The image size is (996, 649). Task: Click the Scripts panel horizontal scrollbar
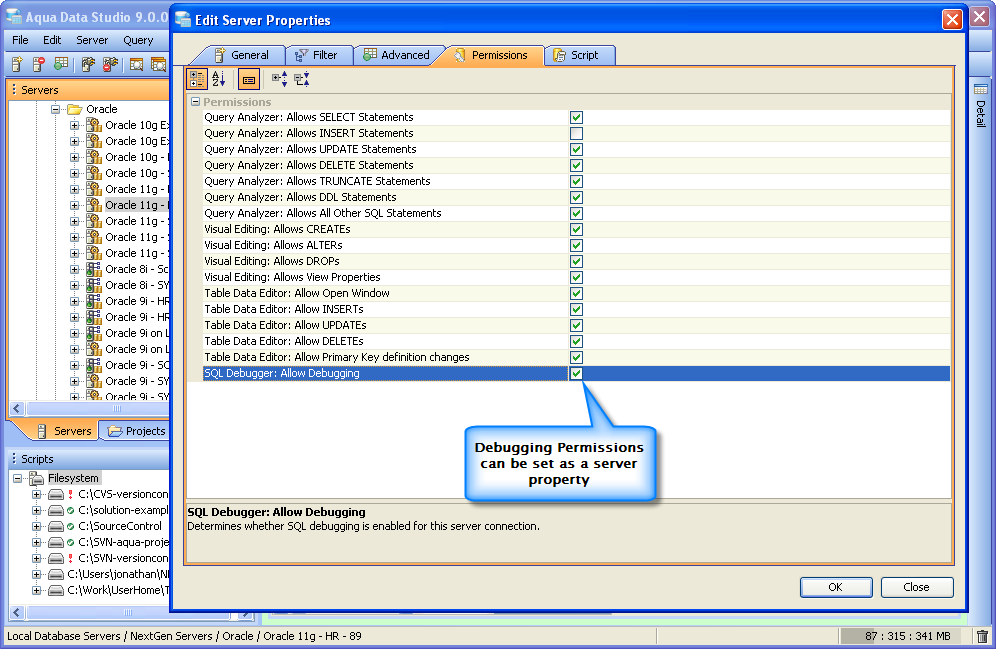[127, 613]
